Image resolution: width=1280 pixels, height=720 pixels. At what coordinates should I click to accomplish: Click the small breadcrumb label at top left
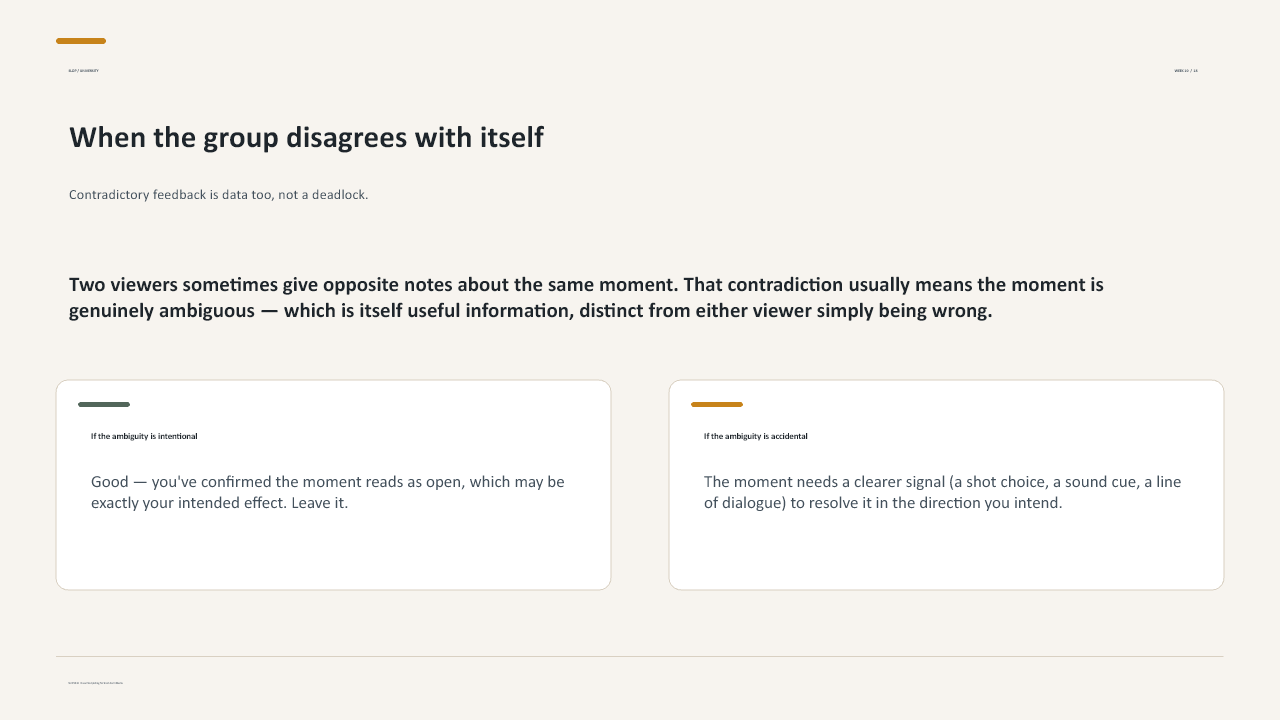[83, 71]
